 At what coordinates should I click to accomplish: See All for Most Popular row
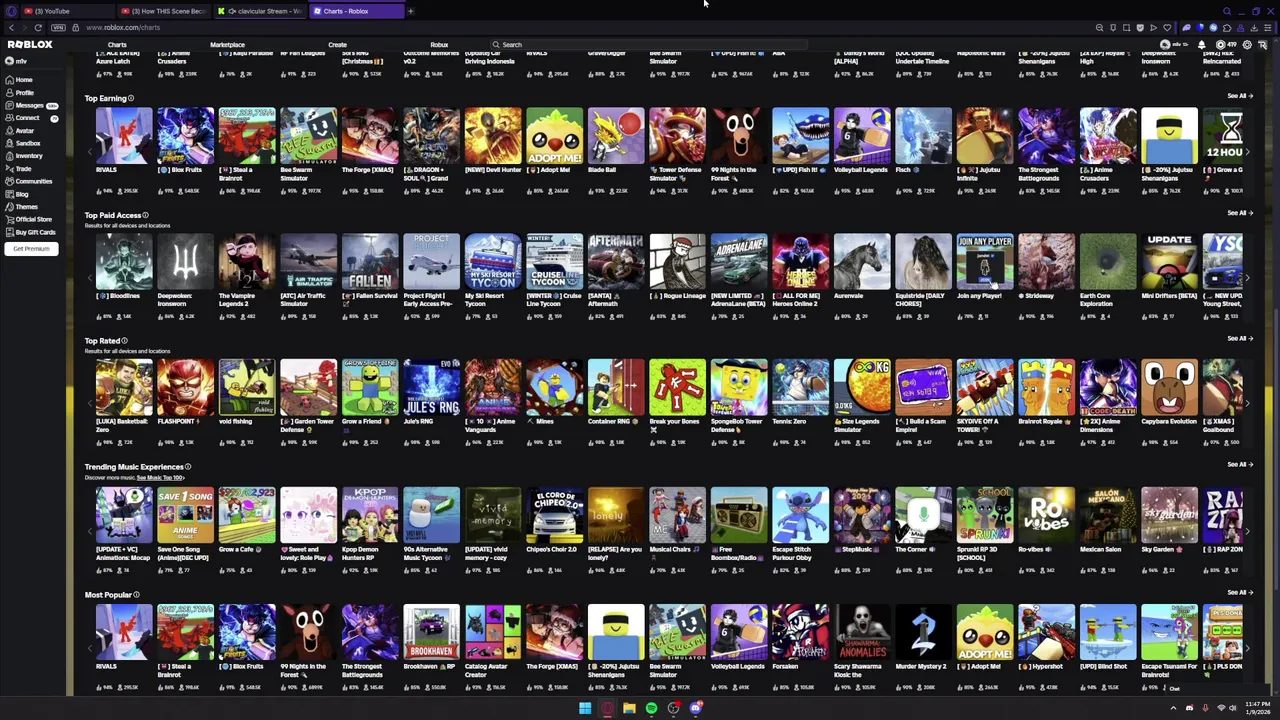(1239, 593)
